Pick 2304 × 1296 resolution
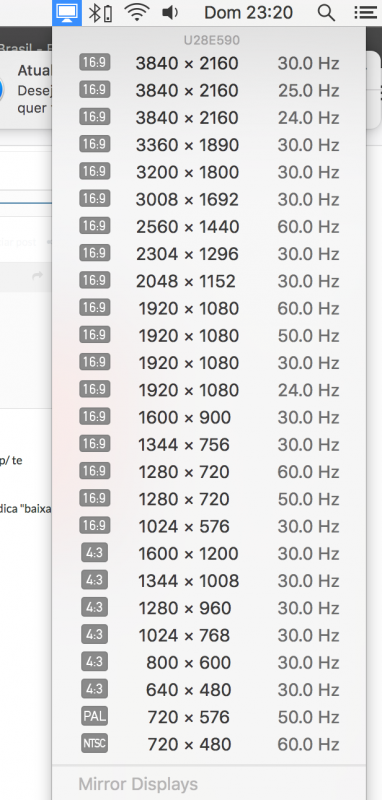This screenshot has width=382, height=800. point(209,254)
